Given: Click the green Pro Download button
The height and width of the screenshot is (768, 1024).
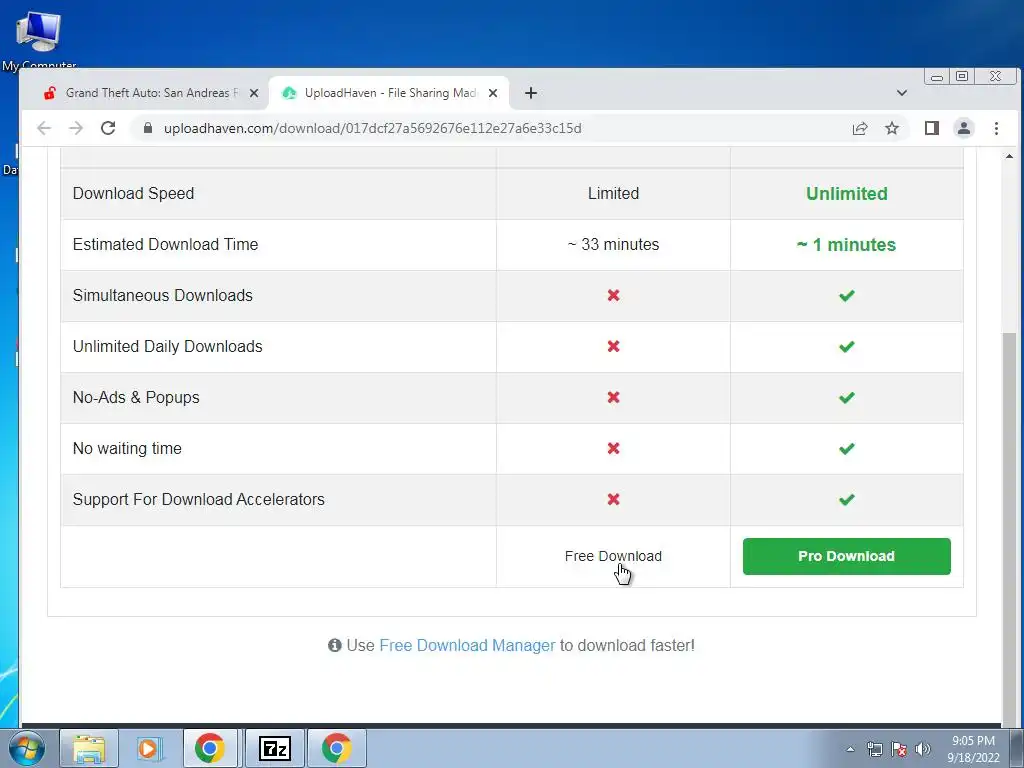Looking at the screenshot, I should point(846,556).
